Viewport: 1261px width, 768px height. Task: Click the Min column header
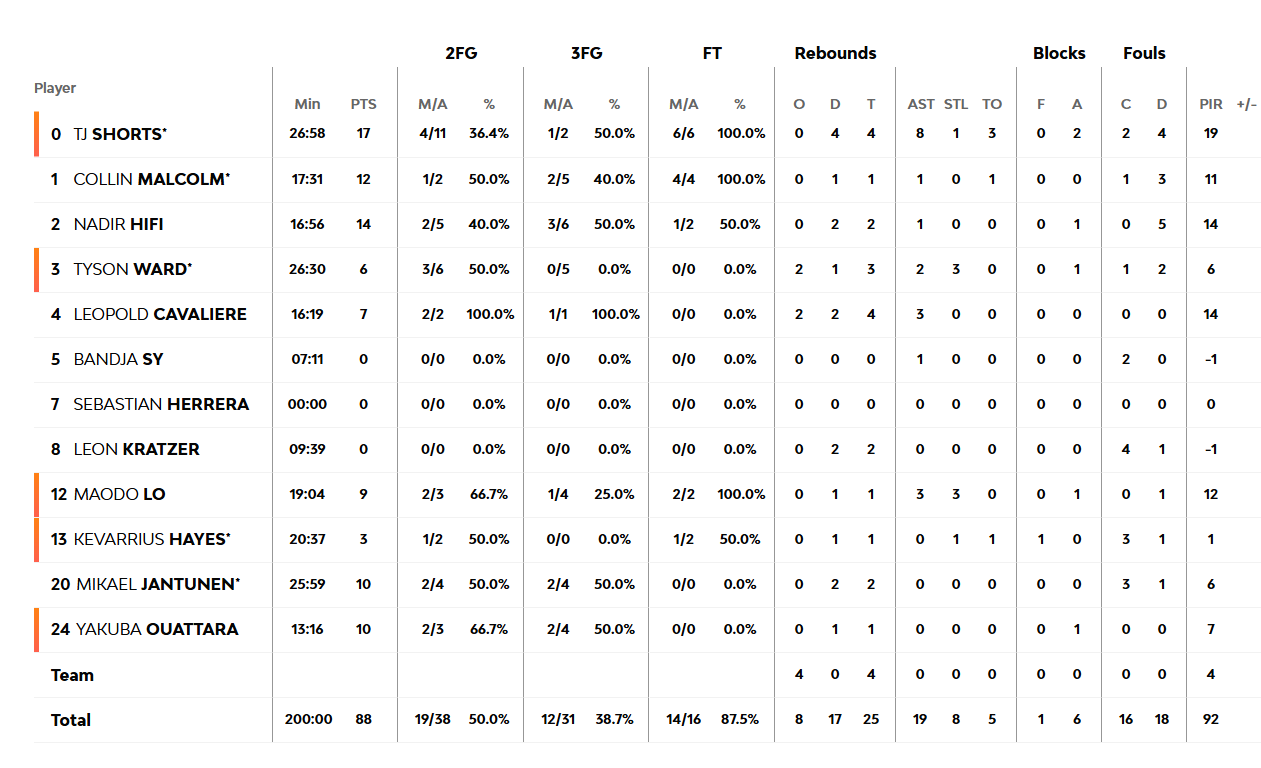pyautogui.click(x=308, y=104)
